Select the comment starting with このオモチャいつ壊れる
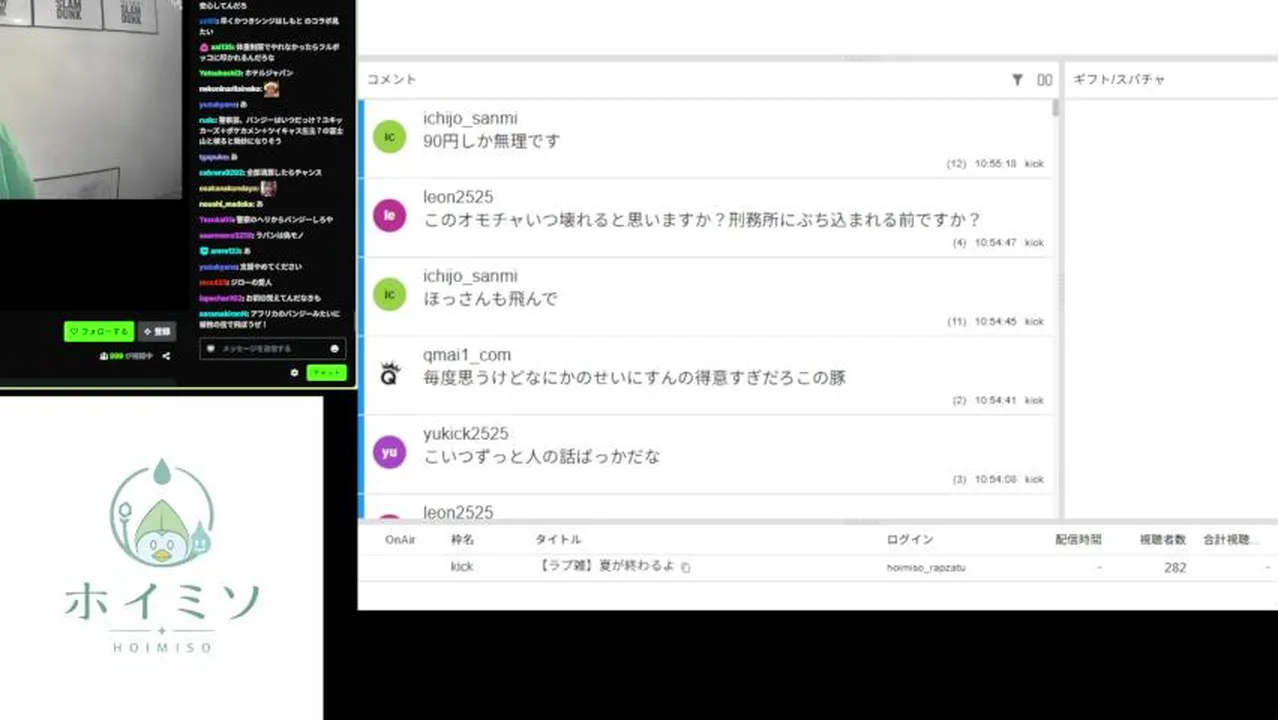Image resolution: width=1278 pixels, height=720 pixels. tap(702, 220)
